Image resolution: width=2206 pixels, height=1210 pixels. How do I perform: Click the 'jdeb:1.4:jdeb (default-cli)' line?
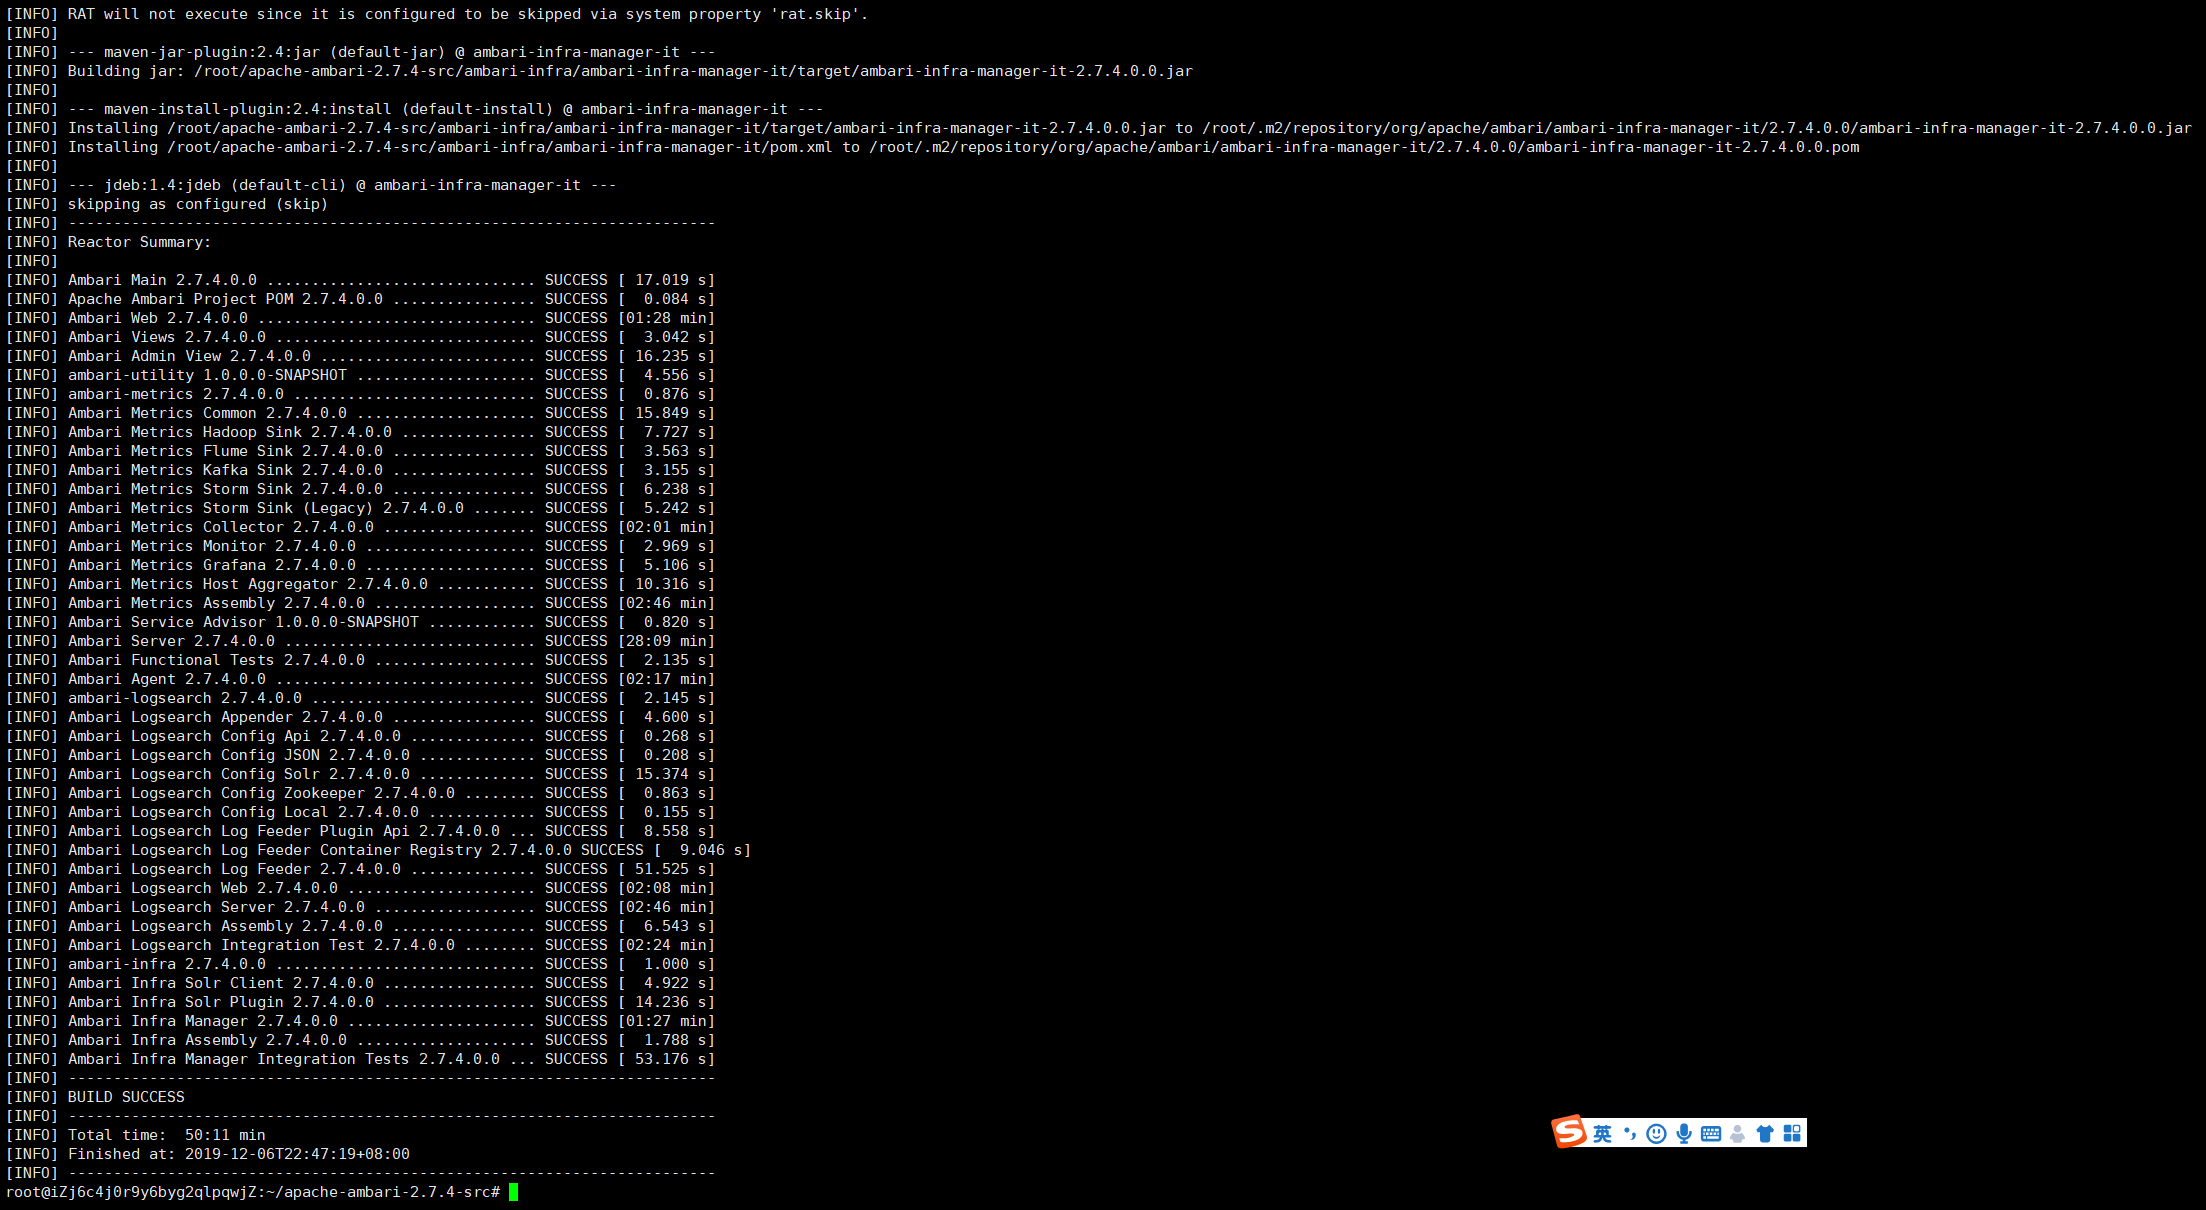[311, 185]
